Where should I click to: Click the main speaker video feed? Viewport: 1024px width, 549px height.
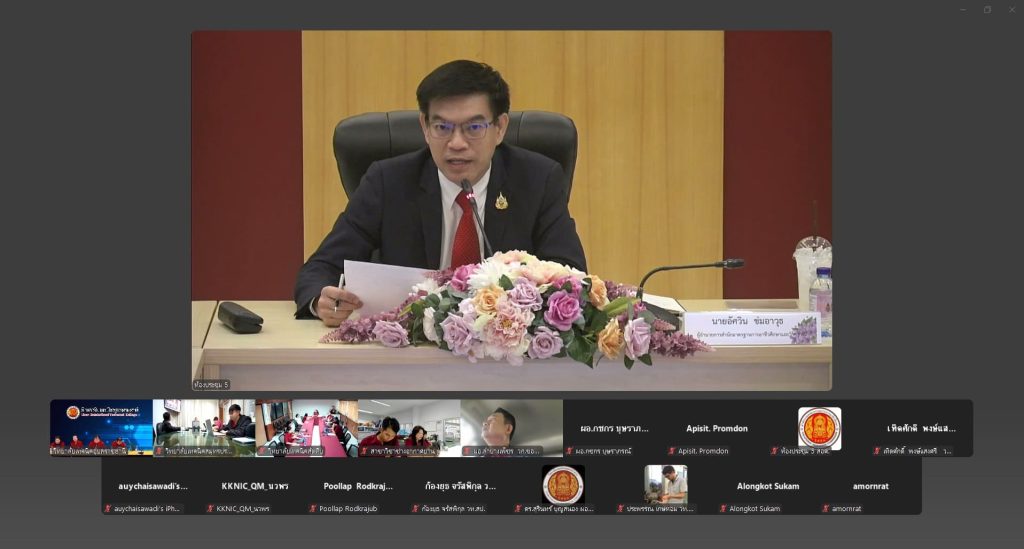511,210
